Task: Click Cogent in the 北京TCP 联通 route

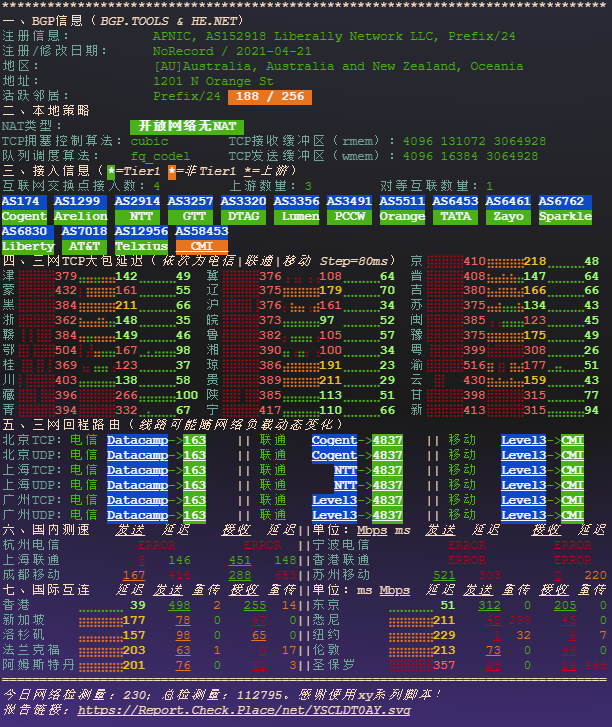Action: pyautogui.click(x=334, y=440)
